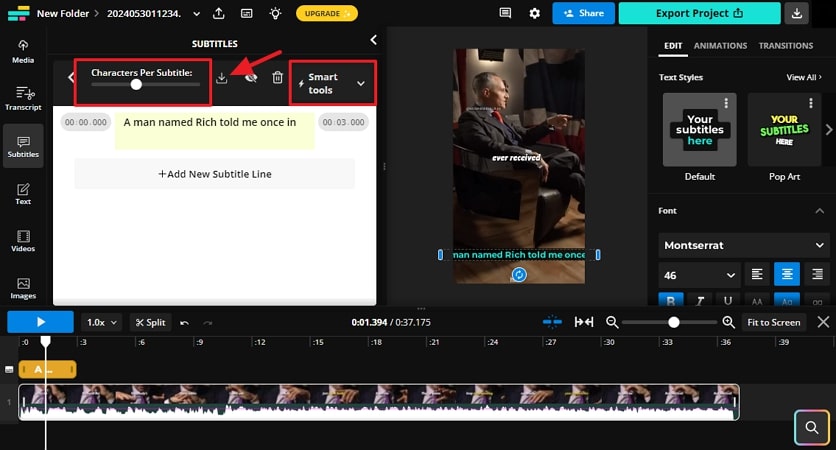Toggle subtitle visibility eye icon
836x450 pixels.
coord(251,78)
